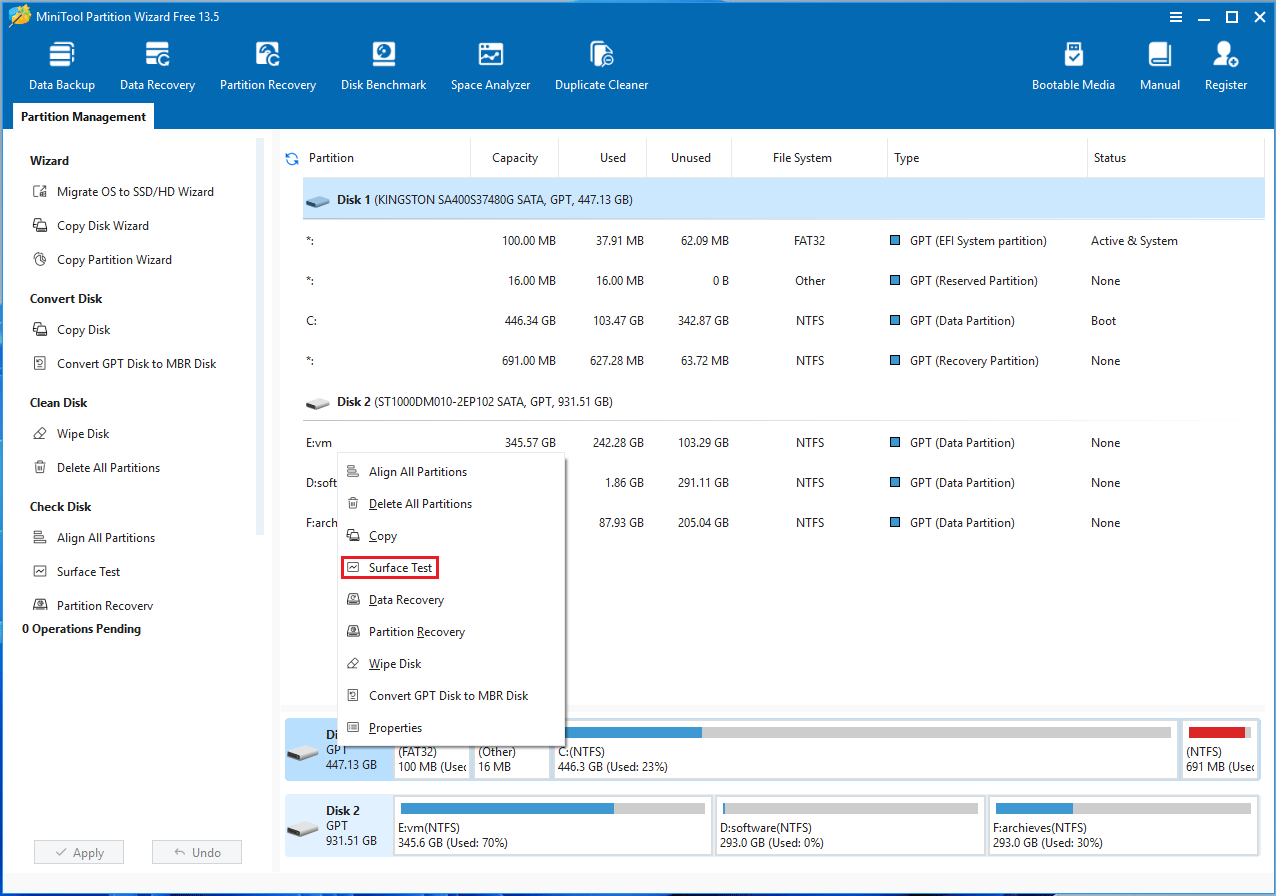
Task: Open the Data Backup tool
Action: 61,62
